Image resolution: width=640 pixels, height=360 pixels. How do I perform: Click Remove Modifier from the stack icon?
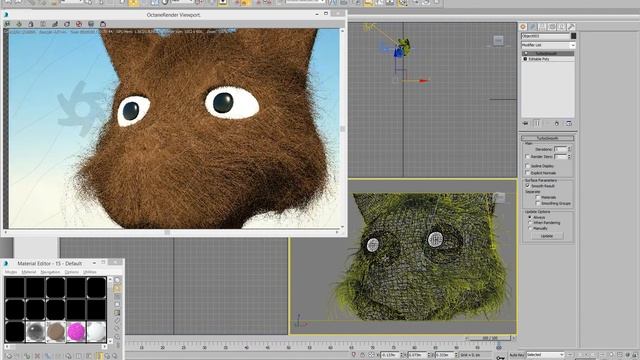point(557,123)
